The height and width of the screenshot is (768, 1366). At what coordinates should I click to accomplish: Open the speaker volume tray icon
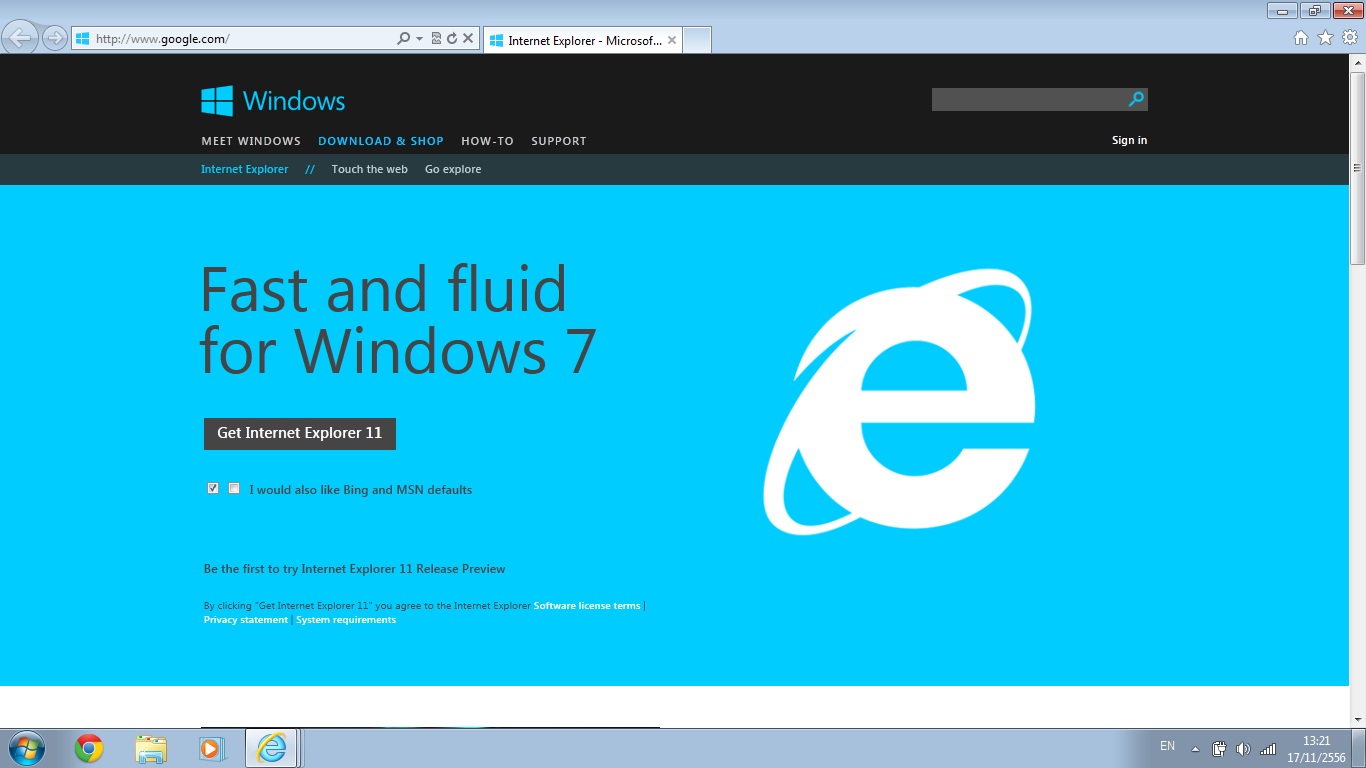click(1243, 749)
